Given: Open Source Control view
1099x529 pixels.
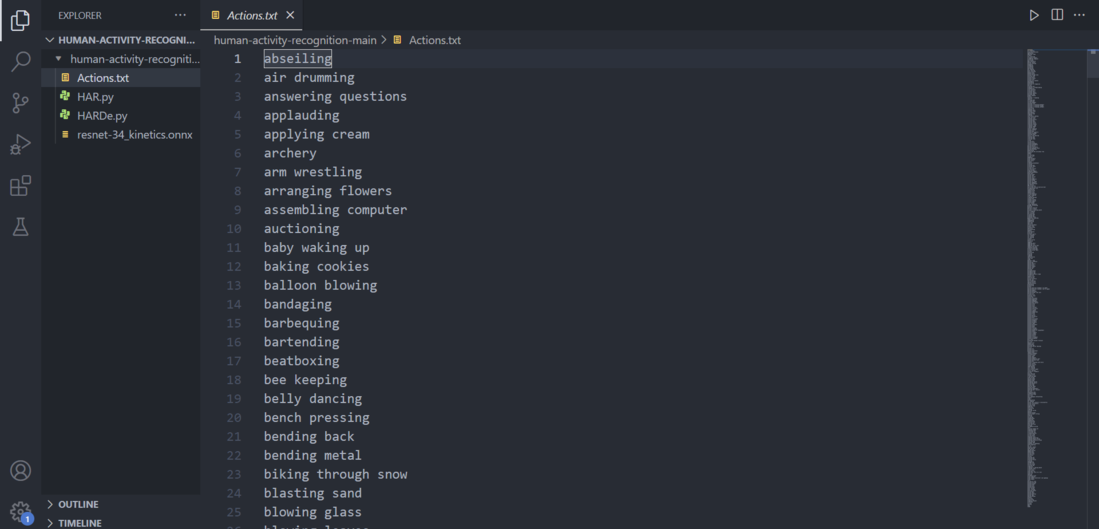Looking at the screenshot, I should pyautogui.click(x=20, y=103).
